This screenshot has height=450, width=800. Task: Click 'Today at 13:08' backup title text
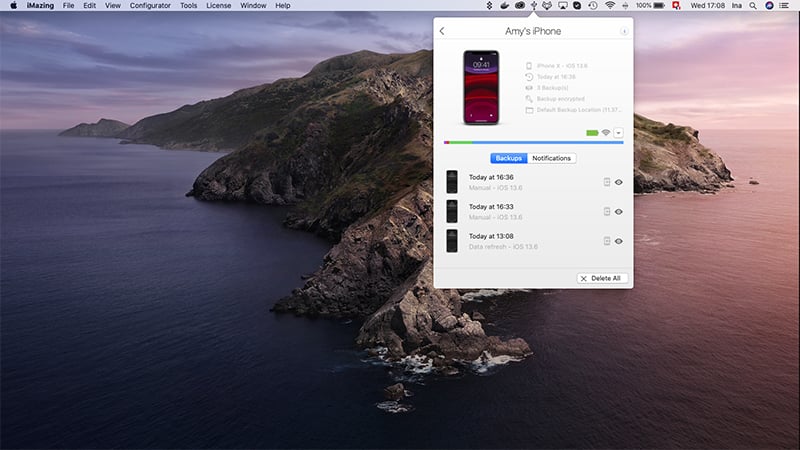pos(491,236)
